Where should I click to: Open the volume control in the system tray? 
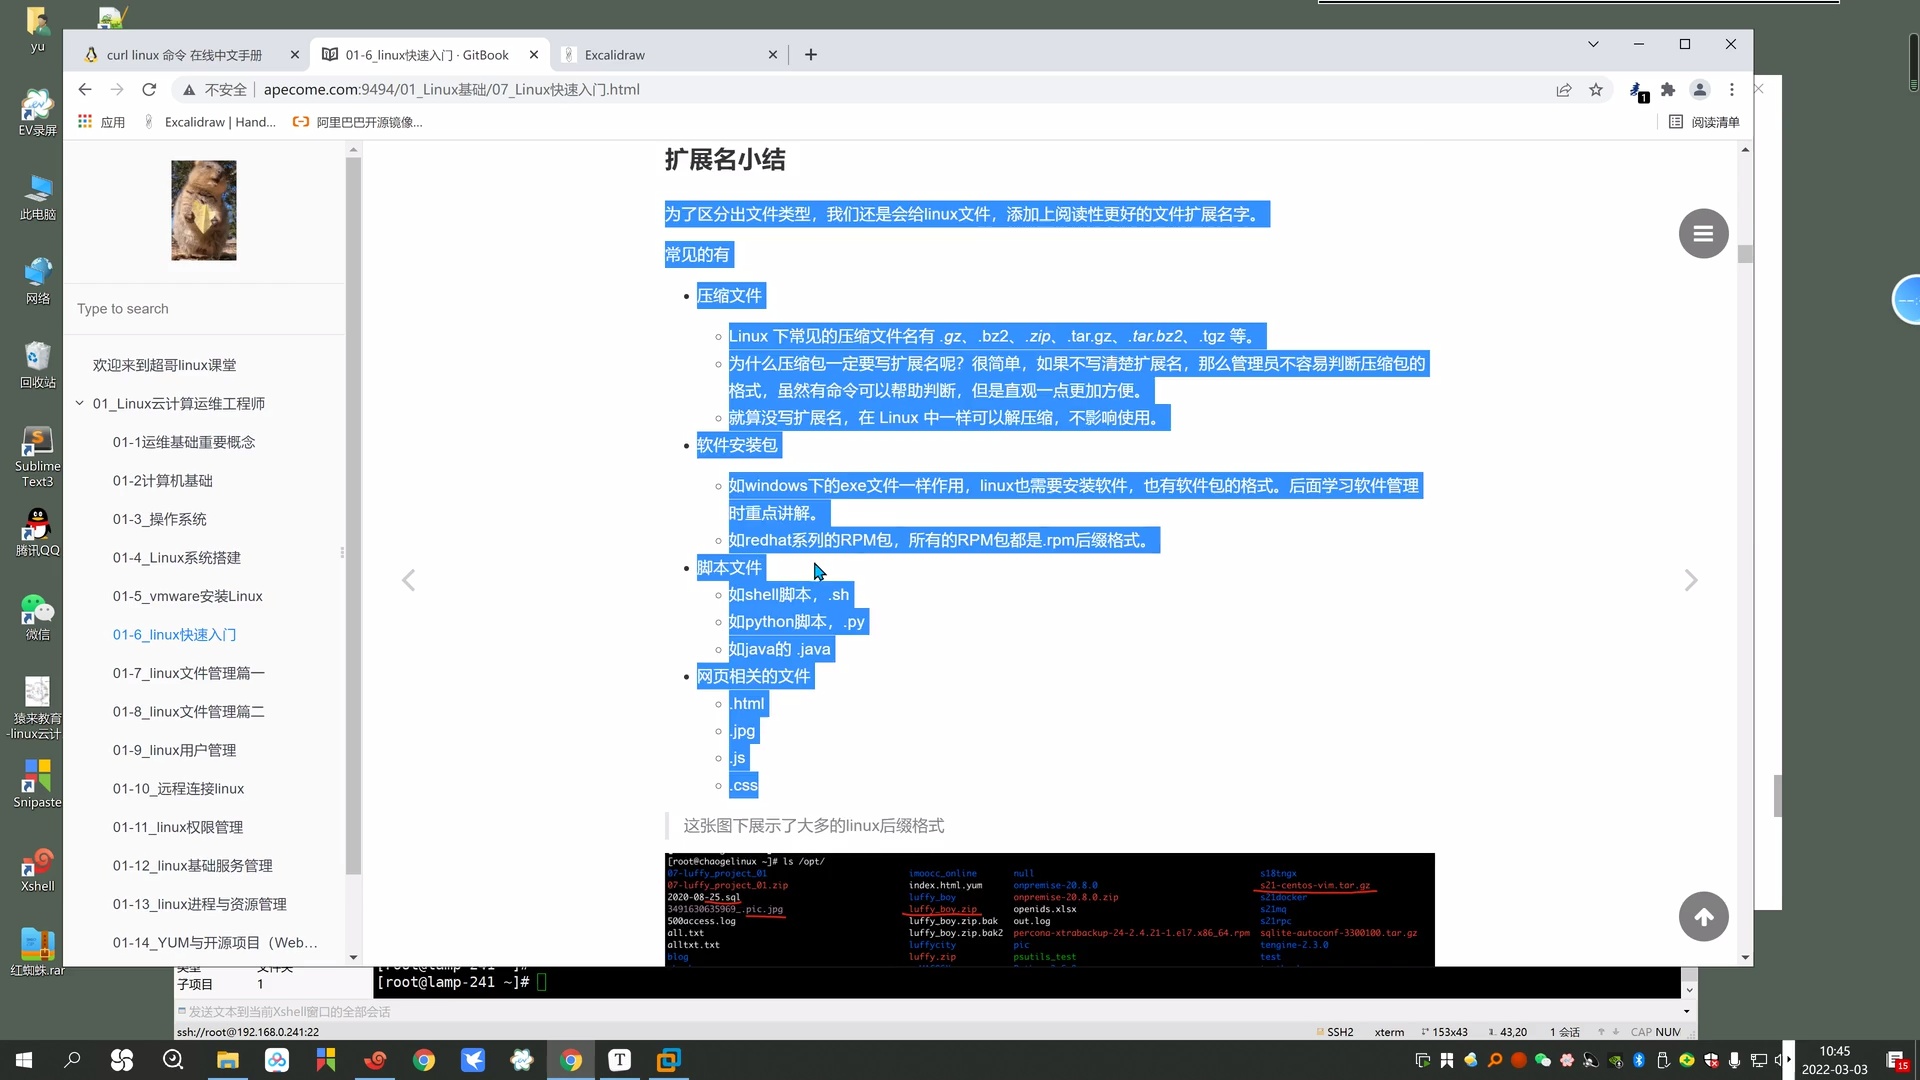[1776, 1060]
